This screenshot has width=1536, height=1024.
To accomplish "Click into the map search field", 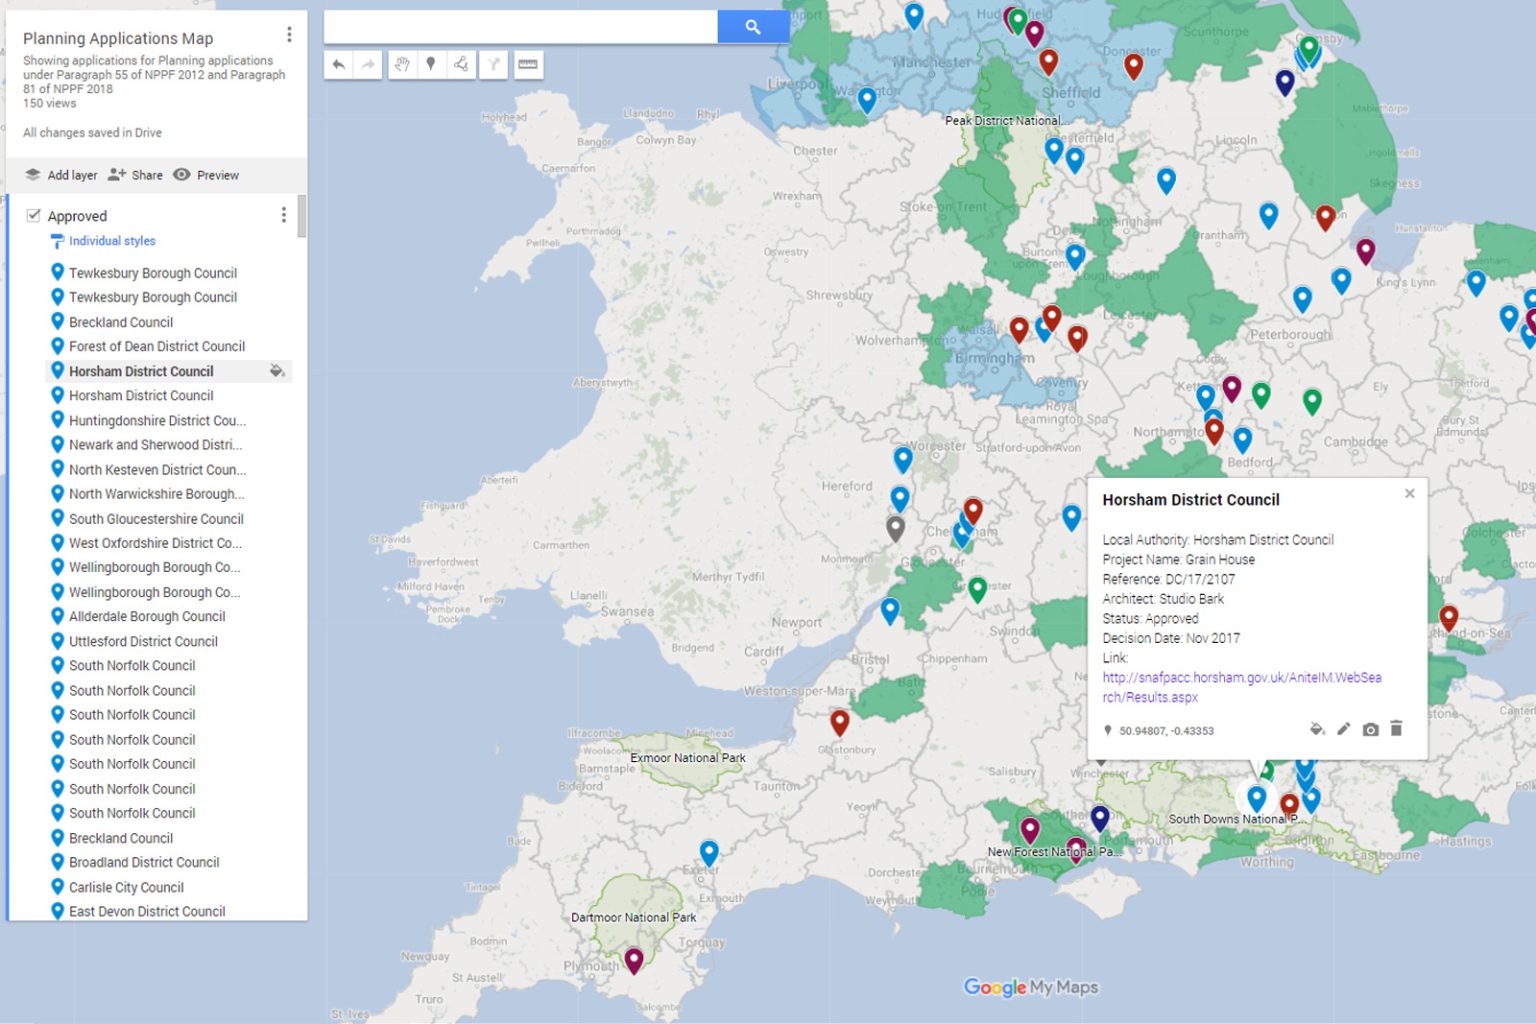I will [520, 27].
